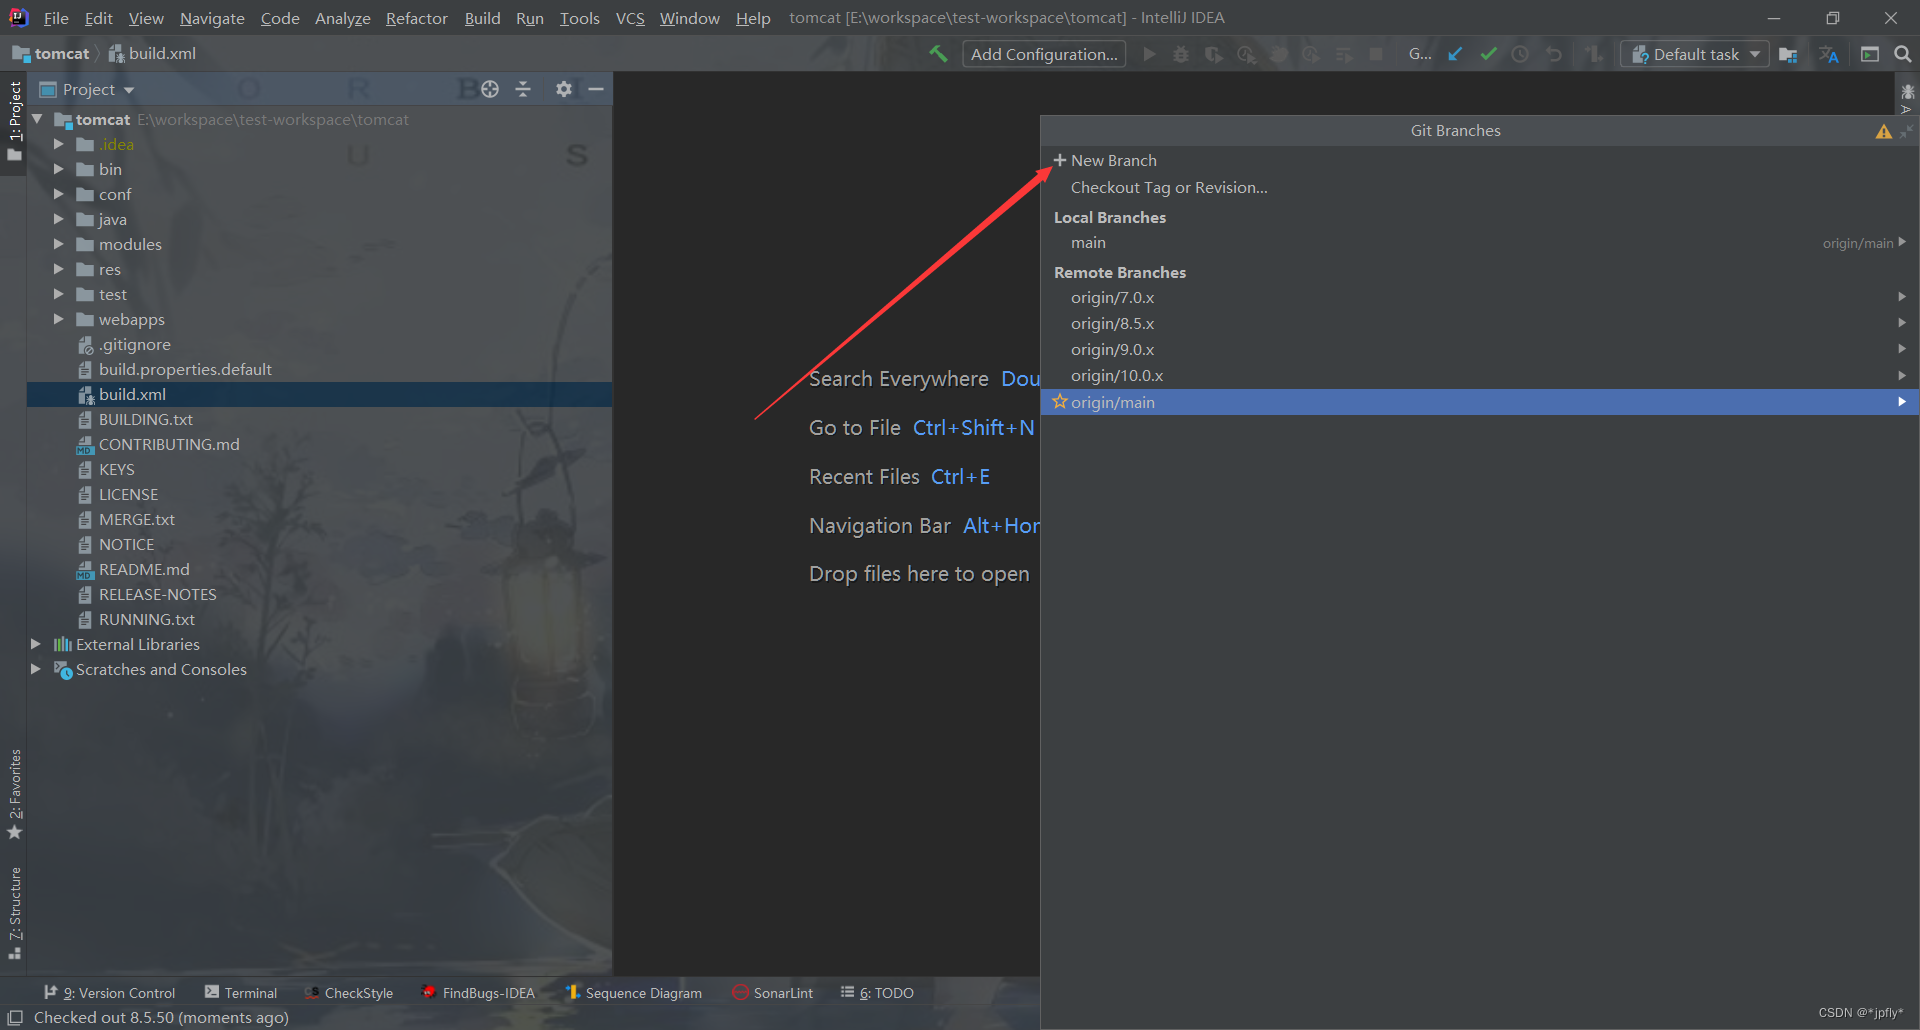The width and height of the screenshot is (1920, 1030).
Task: Select local branch main
Action: (1480, 243)
